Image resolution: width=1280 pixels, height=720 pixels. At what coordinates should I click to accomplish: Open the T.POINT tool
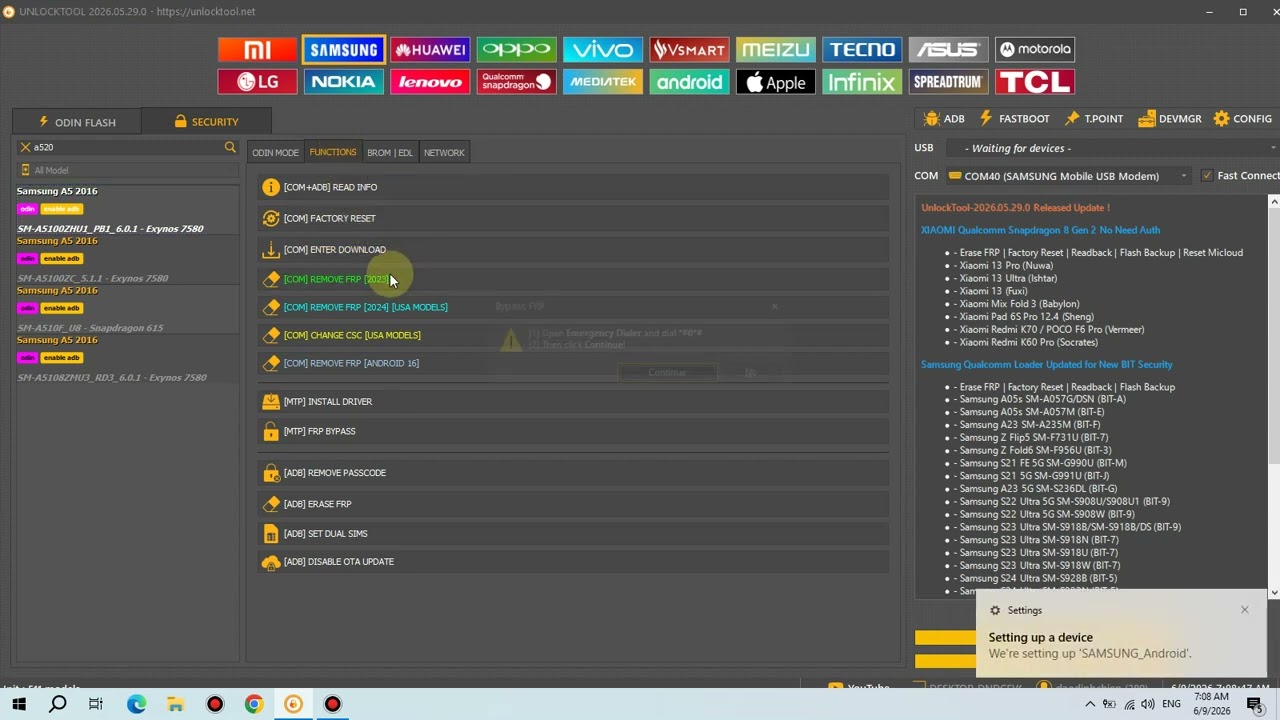coord(1093,119)
